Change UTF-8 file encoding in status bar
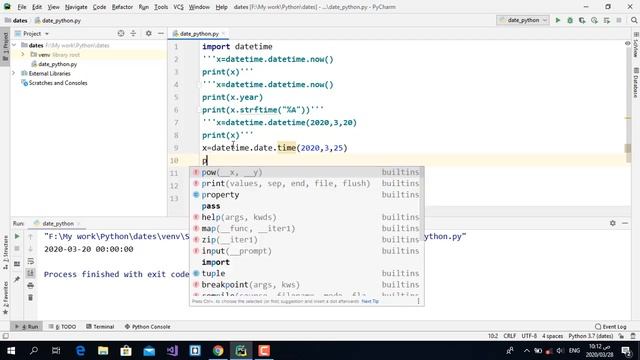This screenshot has height=360, width=640. (529, 336)
